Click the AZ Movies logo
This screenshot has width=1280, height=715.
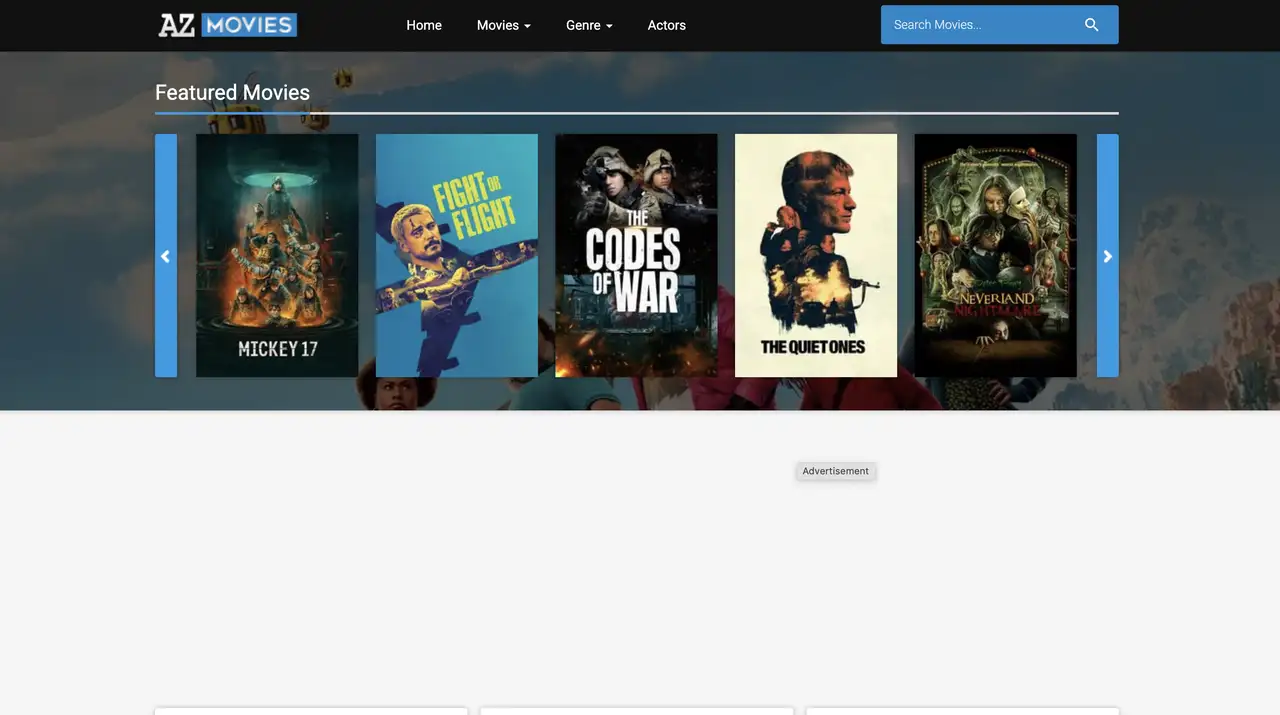tap(227, 25)
